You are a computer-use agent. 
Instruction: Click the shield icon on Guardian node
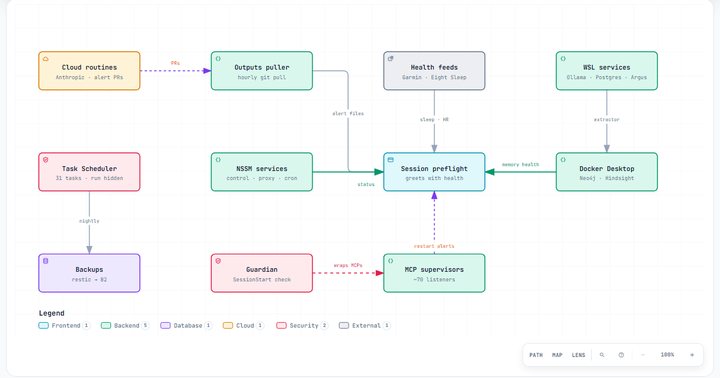218,261
